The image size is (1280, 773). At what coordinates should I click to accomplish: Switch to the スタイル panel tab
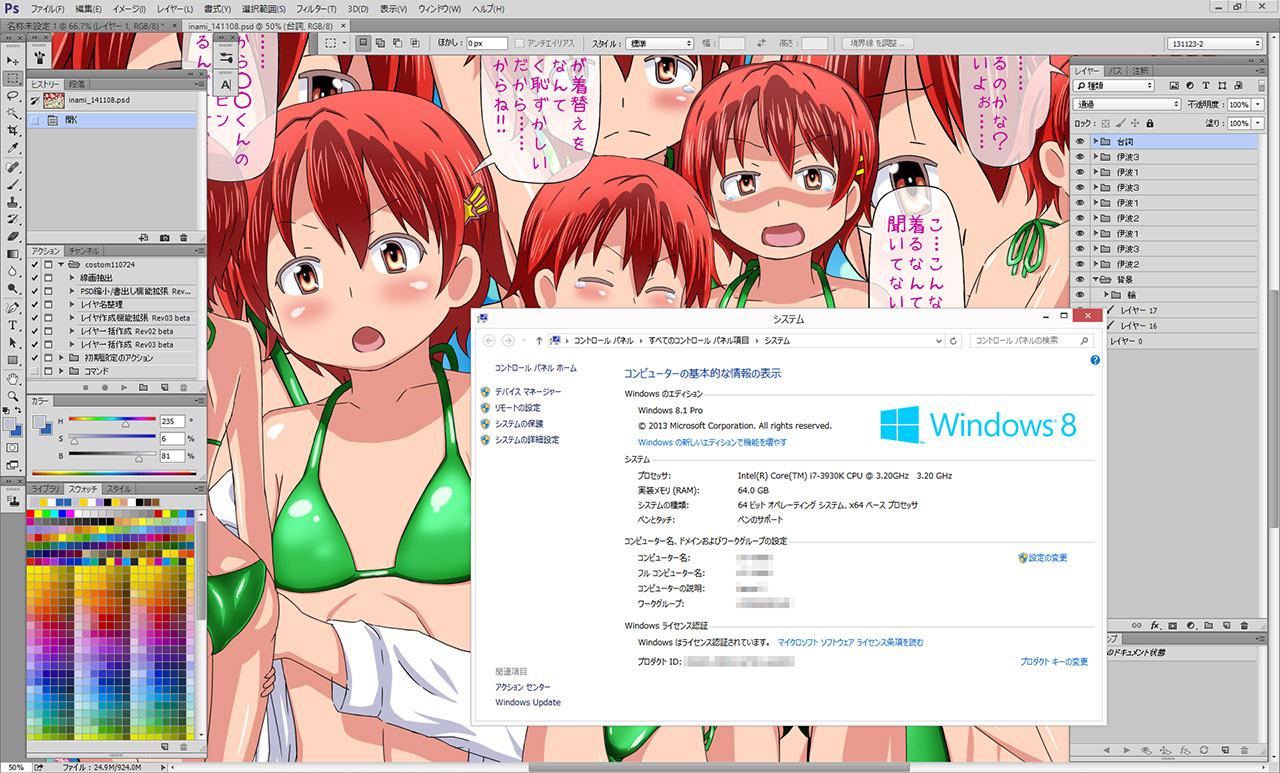119,488
